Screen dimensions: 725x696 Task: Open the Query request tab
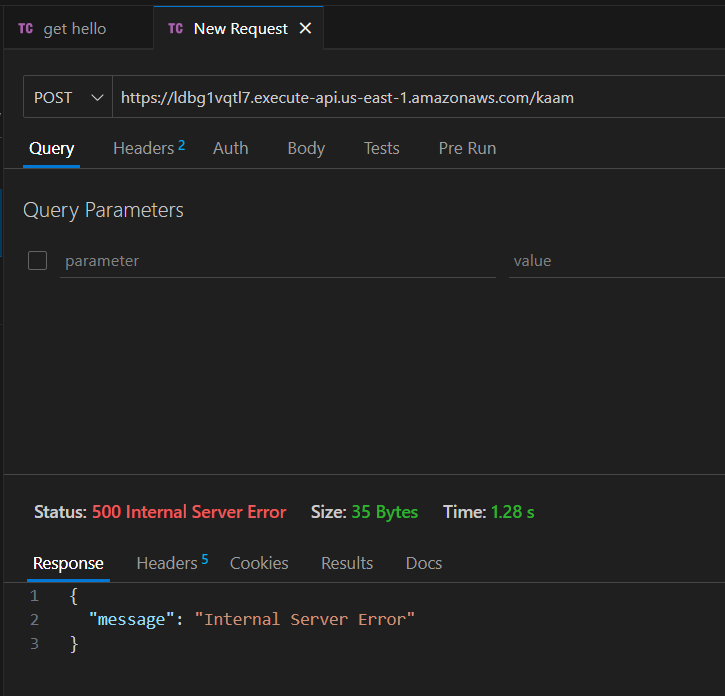point(51,148)
